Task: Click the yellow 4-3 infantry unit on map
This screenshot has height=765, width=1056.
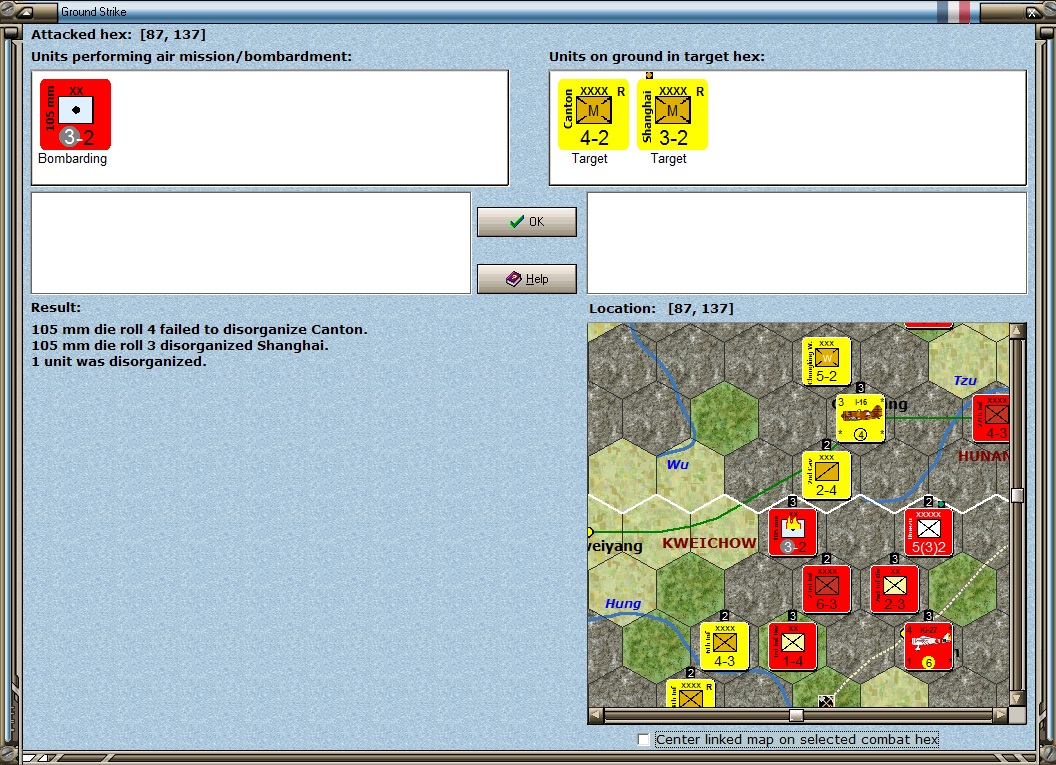Action: click(725, 646)
